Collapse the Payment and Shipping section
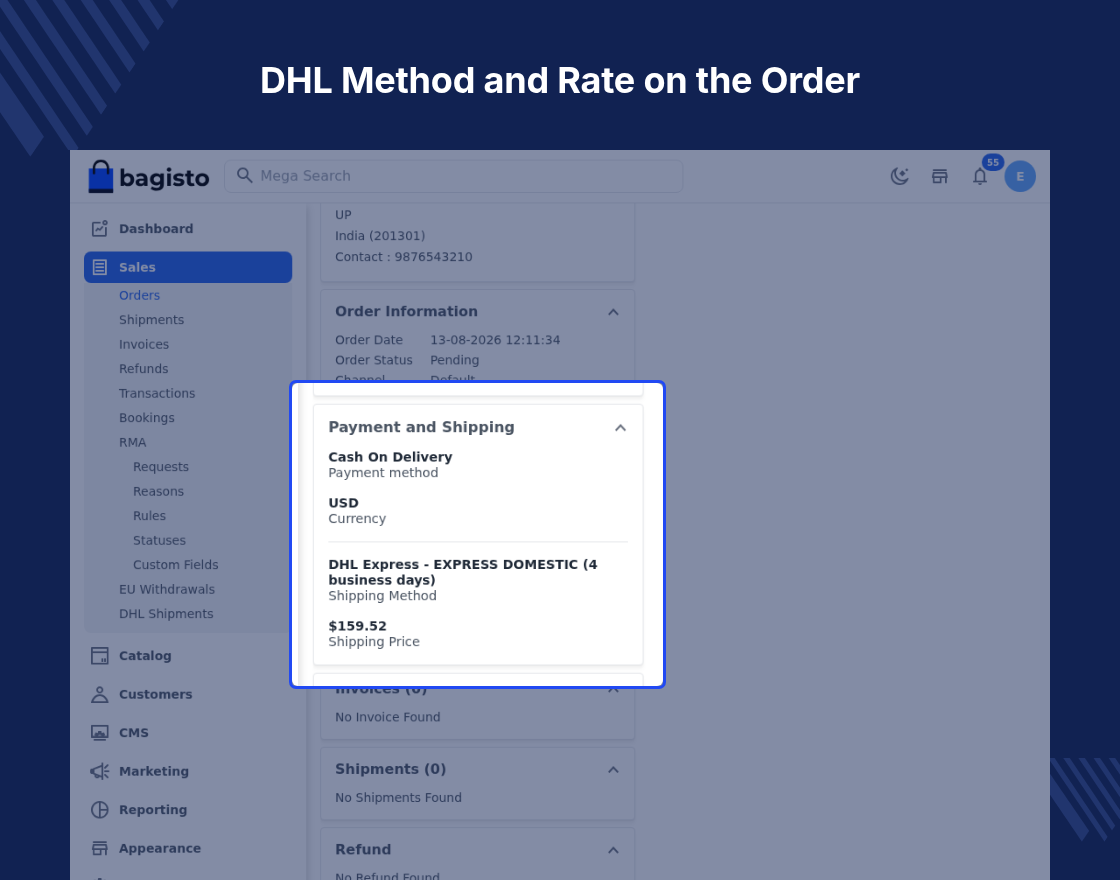 coord(620,428)
